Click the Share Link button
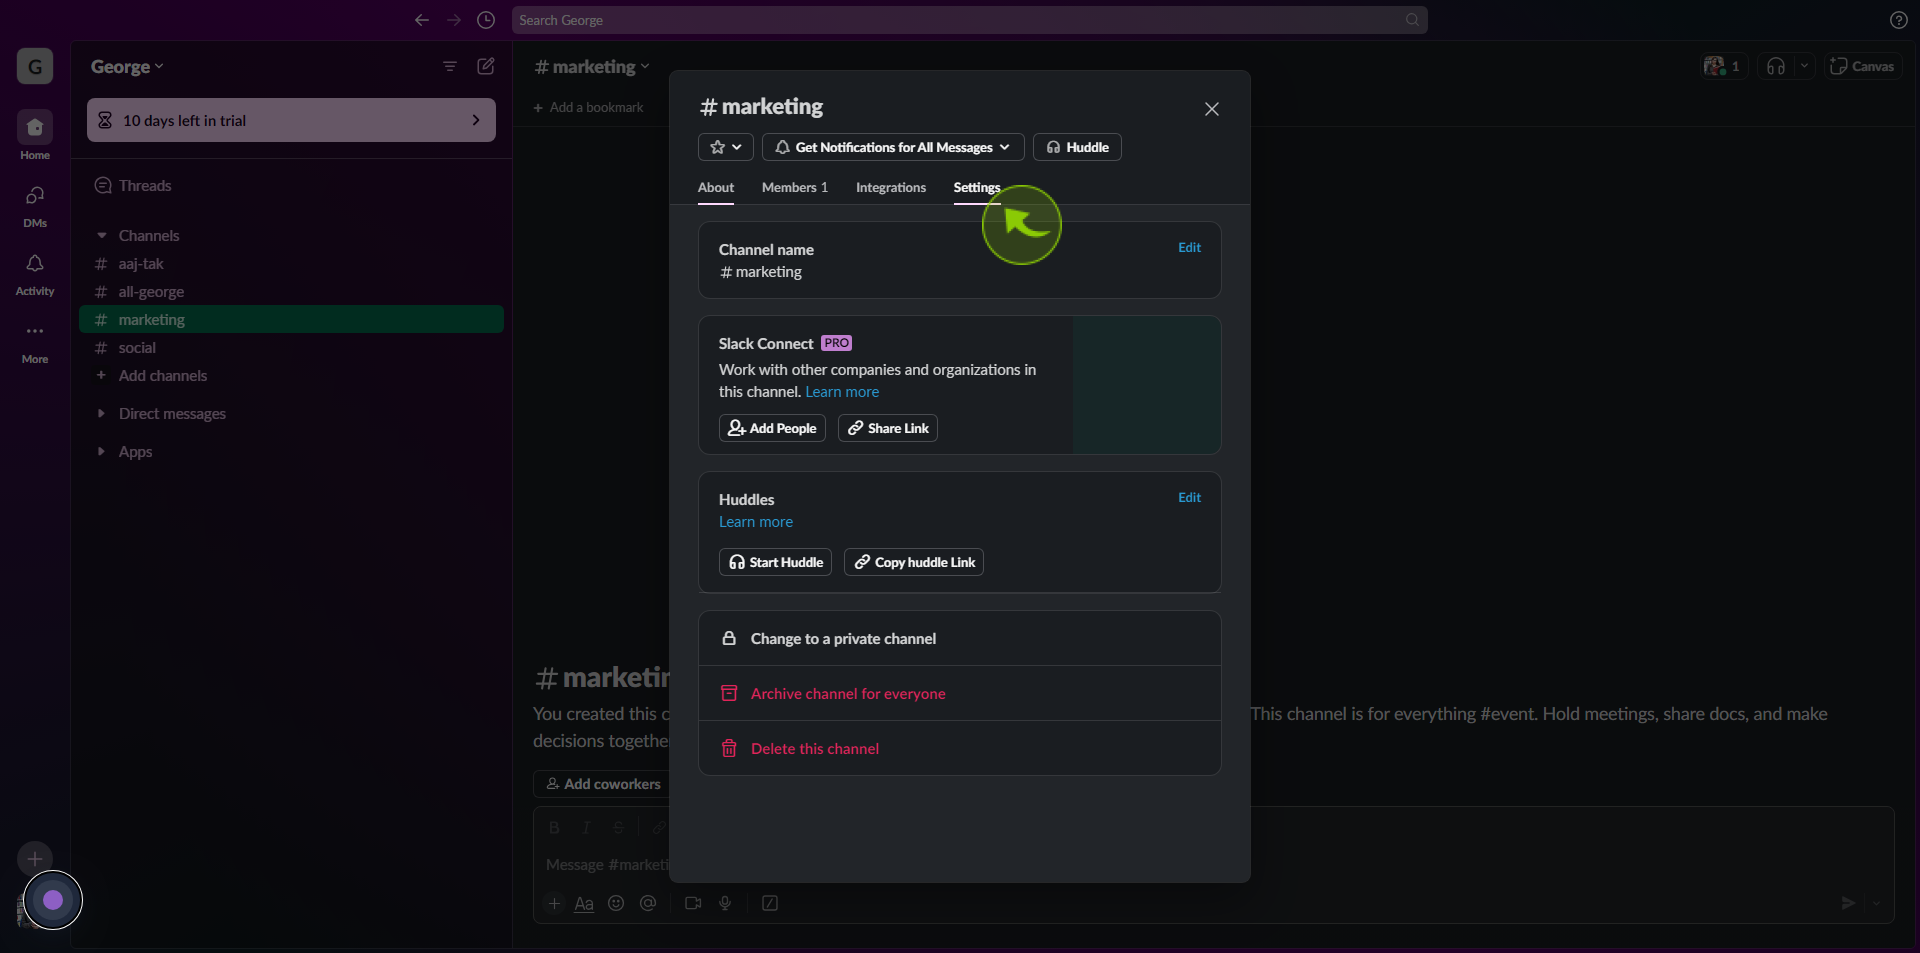 coord(888,428)
